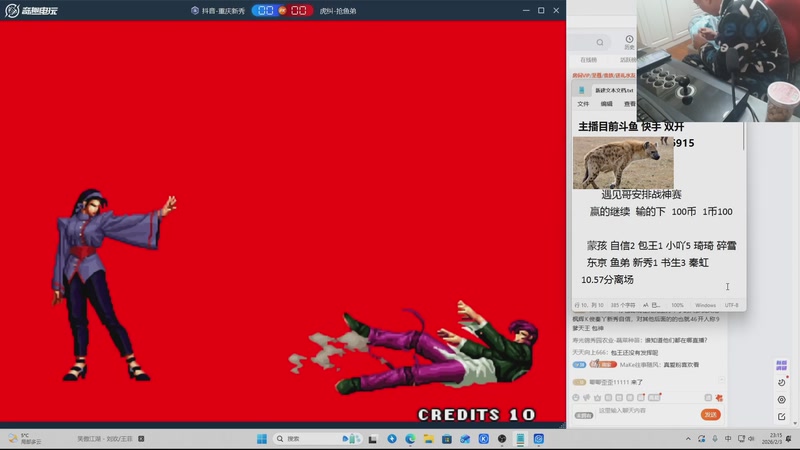Click the 中 input method indicator

(728, 439)
